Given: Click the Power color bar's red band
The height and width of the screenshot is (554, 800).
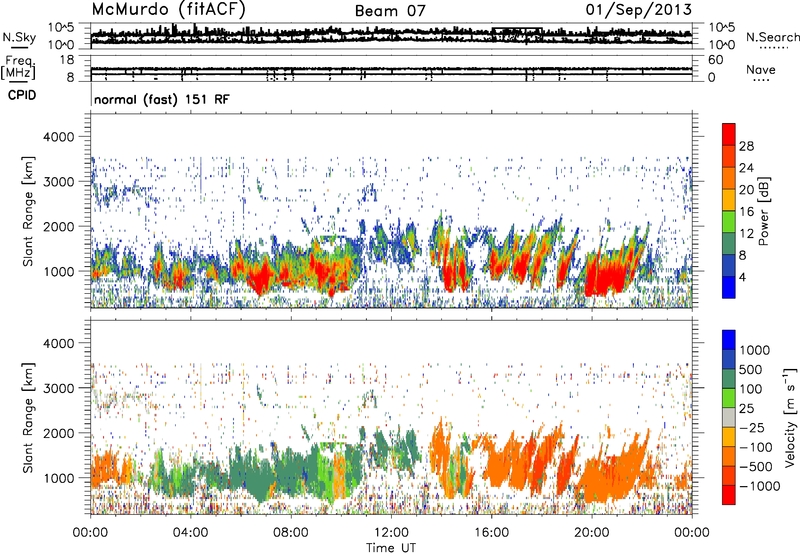Looking at the screenshot, I should pos(729,133).
